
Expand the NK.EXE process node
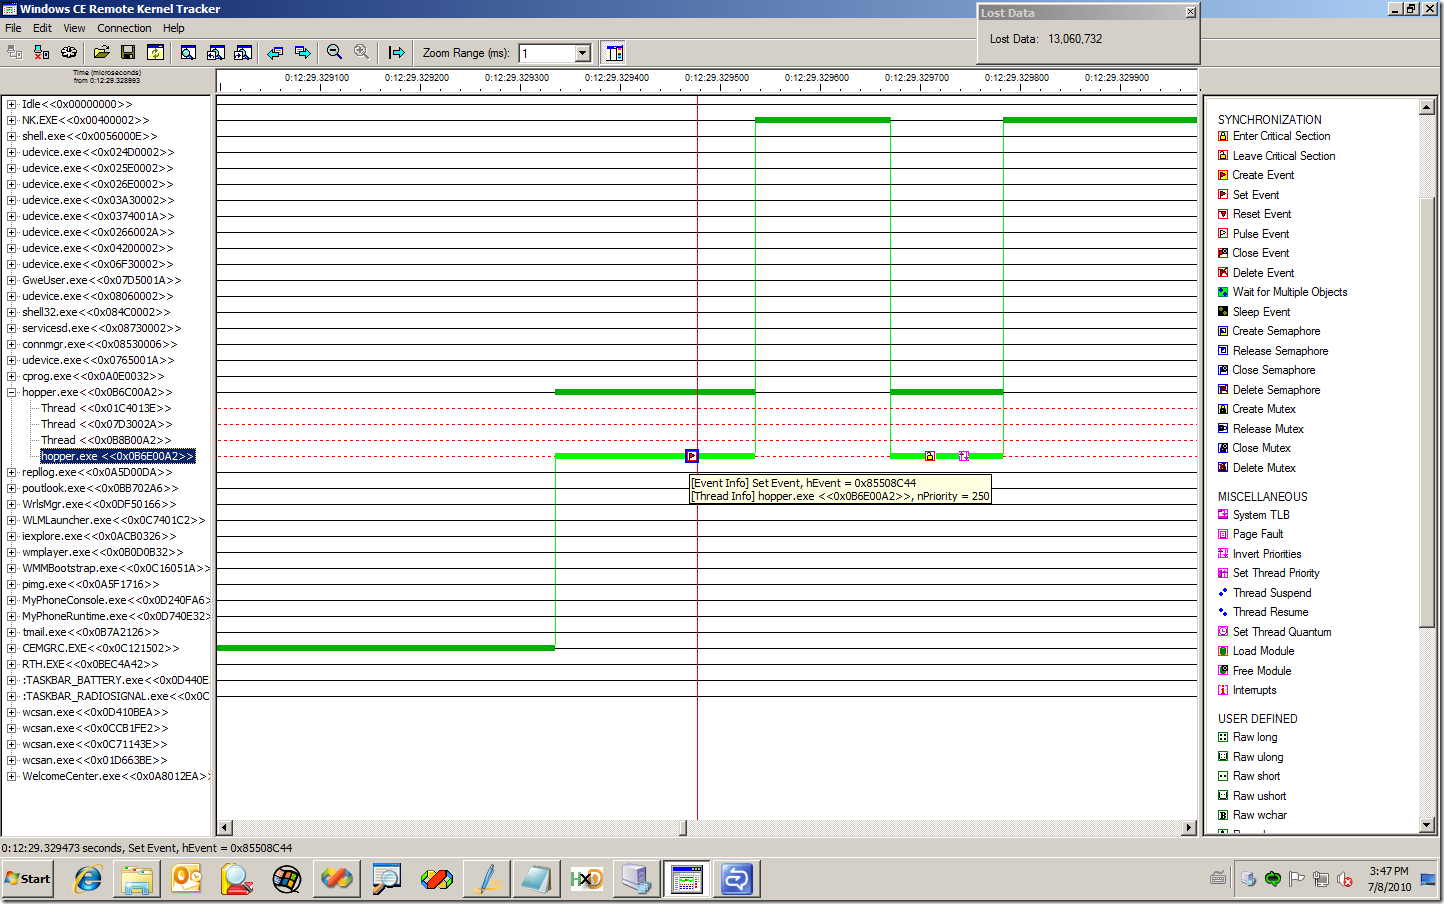click(11, 120)
